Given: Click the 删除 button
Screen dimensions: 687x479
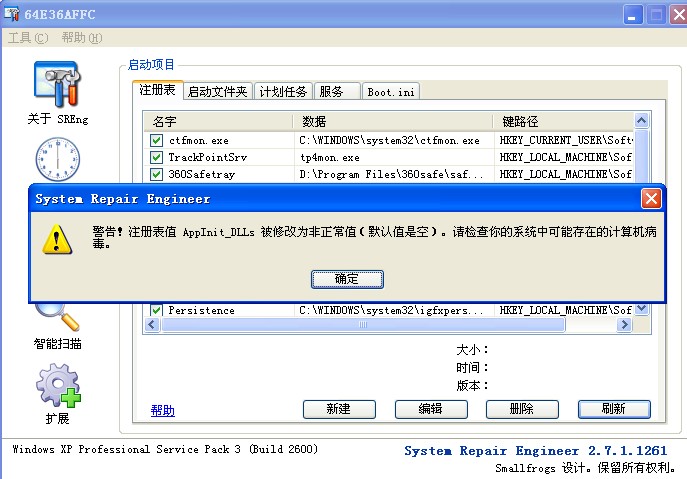Looking at the screenshot, I should pos(522,409).
